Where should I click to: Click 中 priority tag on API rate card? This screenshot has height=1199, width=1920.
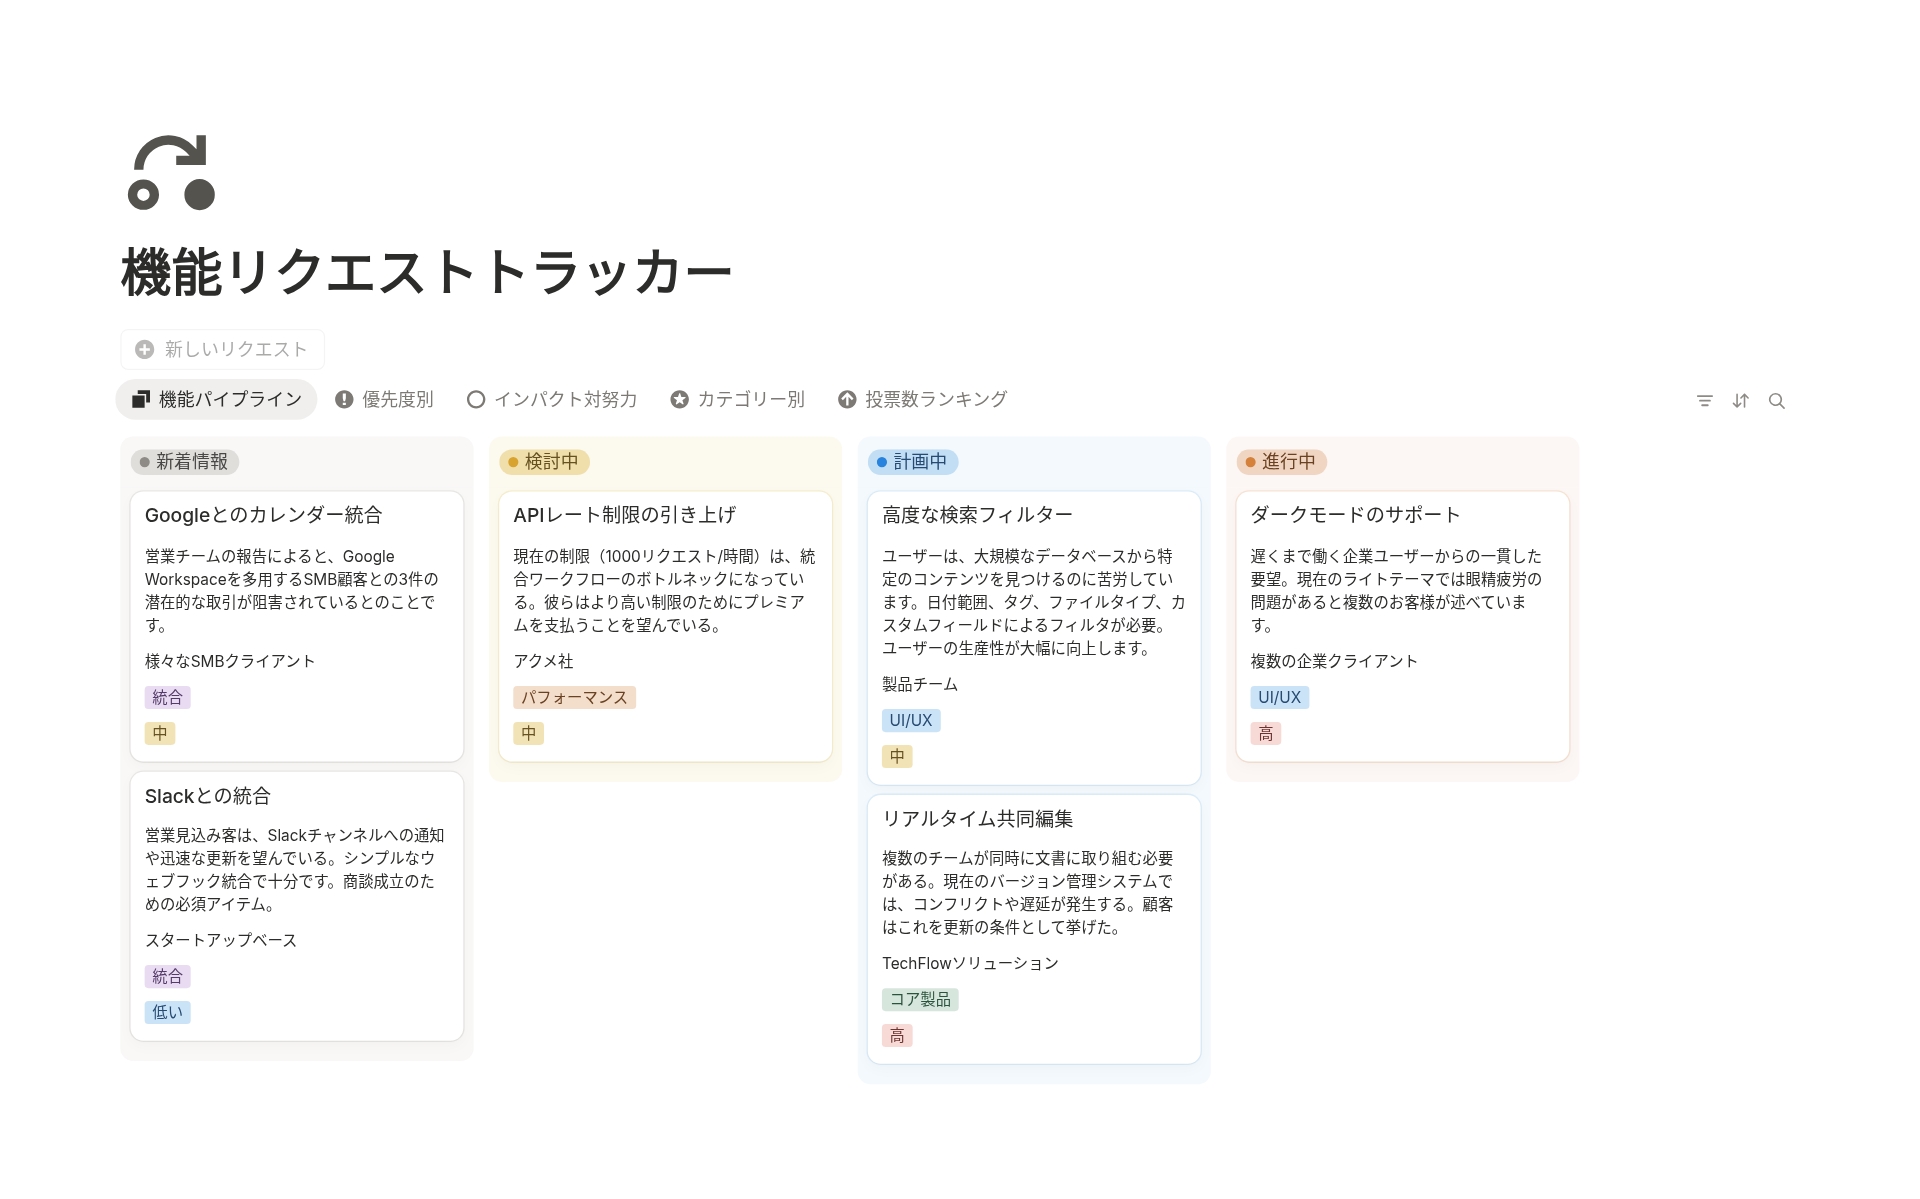pos(529,733)
